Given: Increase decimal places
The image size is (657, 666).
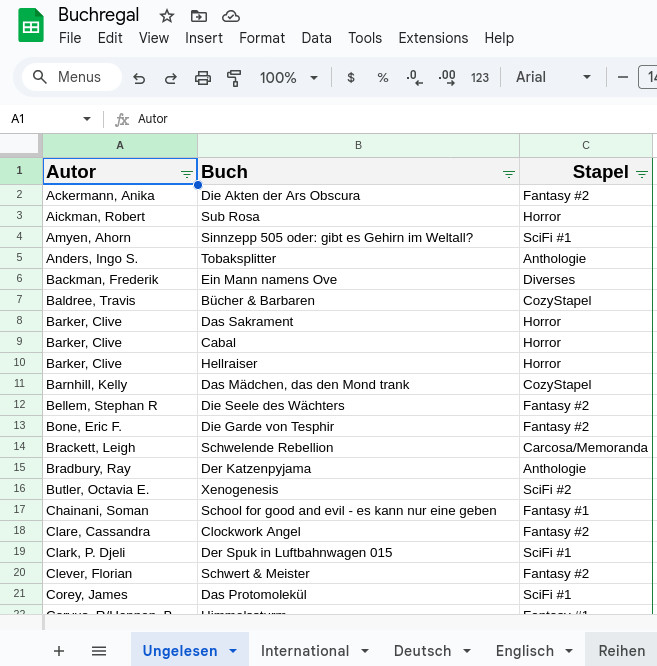Looking at the screenshot, I should pyautogui.click(x=447, y=78).
